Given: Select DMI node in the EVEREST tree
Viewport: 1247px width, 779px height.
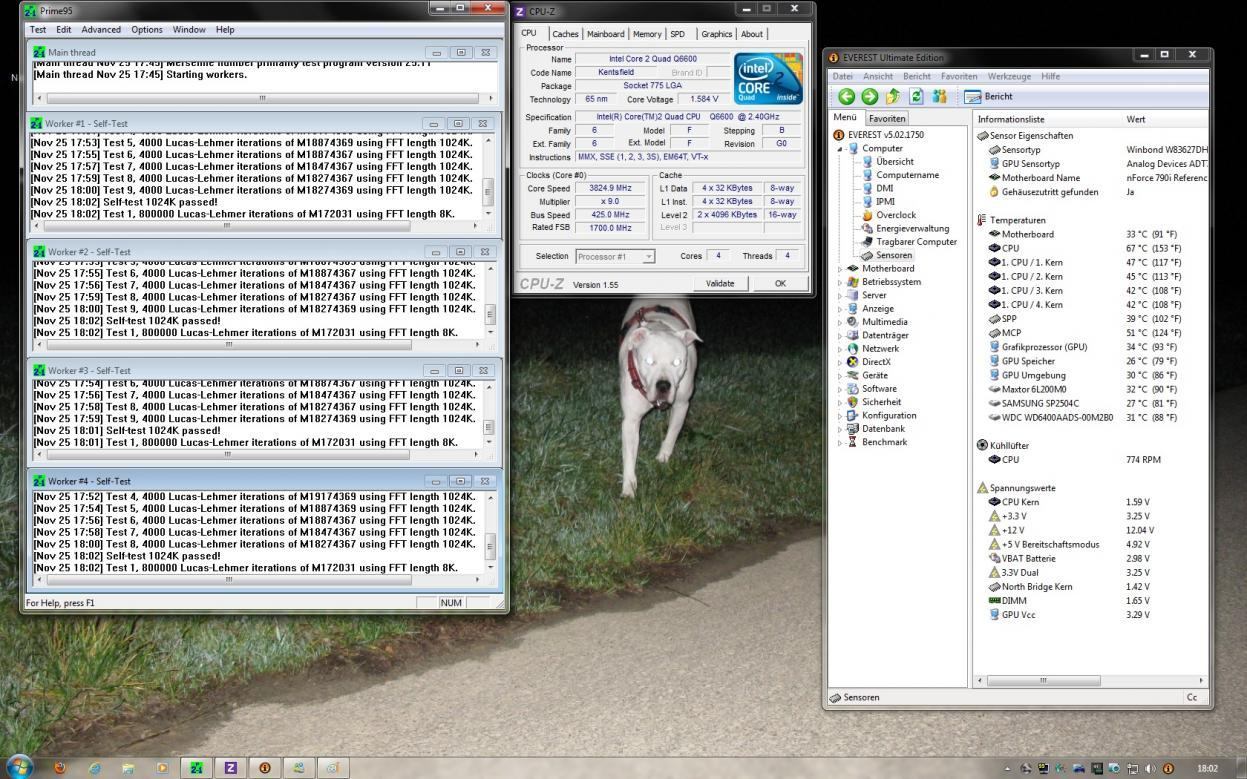Looking at the screenshot, I should tap(884, 188).
